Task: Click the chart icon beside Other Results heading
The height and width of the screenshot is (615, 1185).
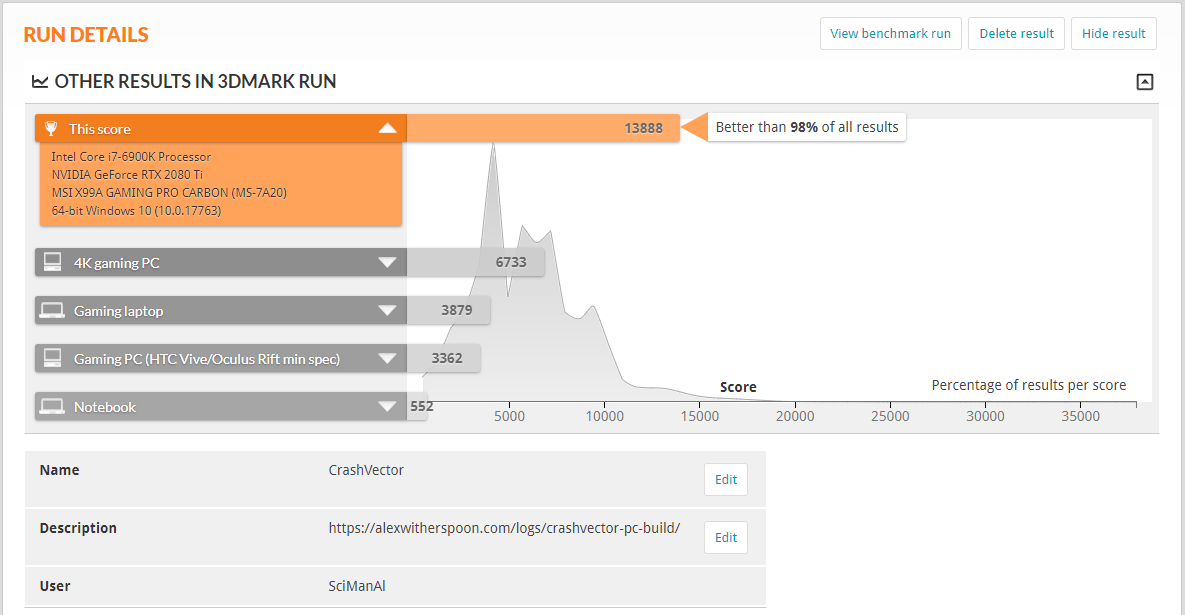Action: pyautogui.click(x=40, y=82)
